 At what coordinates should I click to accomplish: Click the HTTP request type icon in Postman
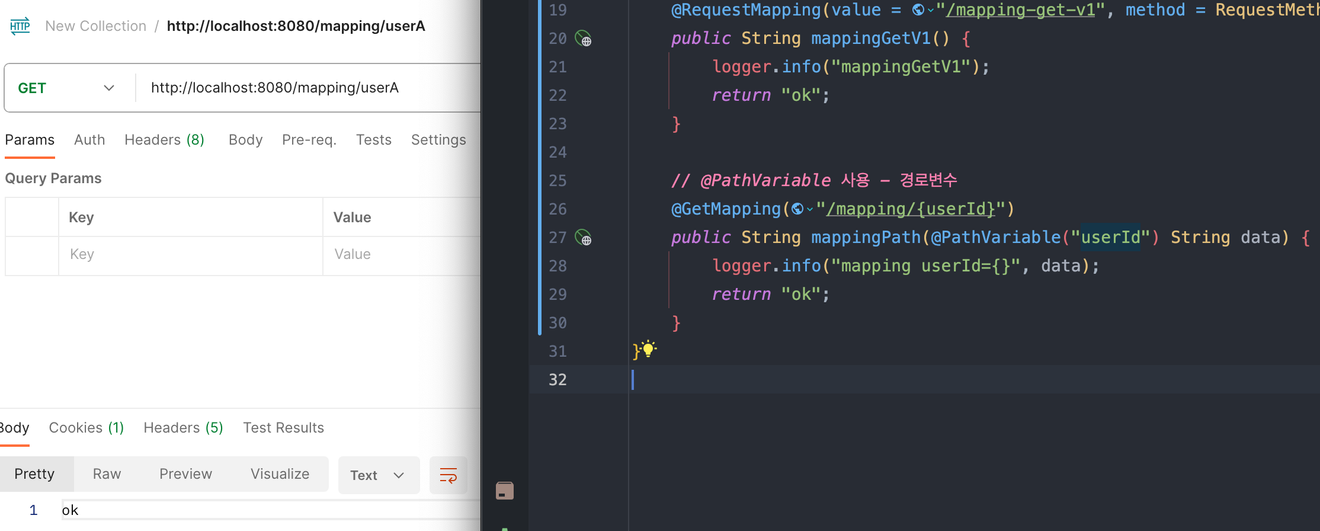20,26
